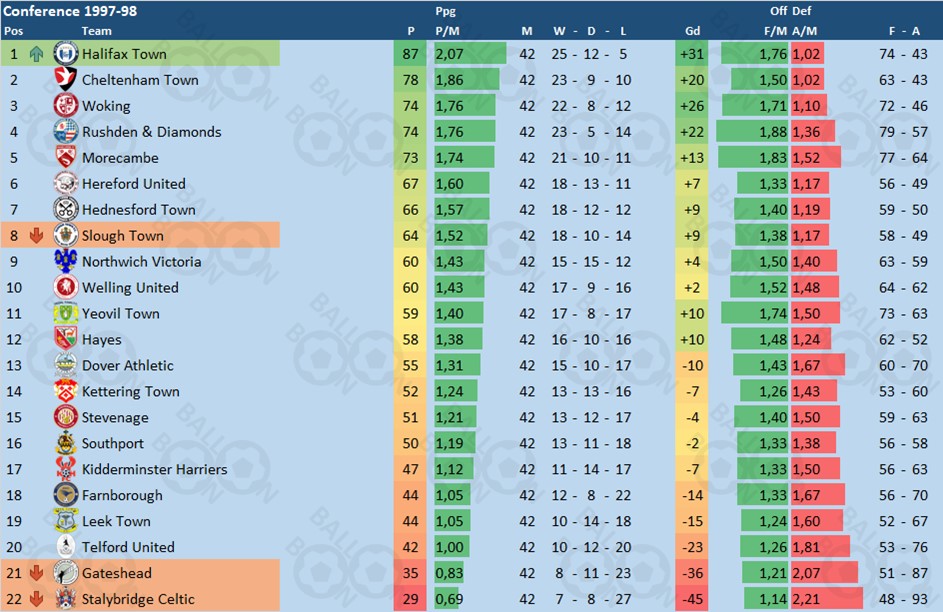This screenshot has width=943, height=612.
Task: Click the Halifax Town club crest
Action: point(65,54)
